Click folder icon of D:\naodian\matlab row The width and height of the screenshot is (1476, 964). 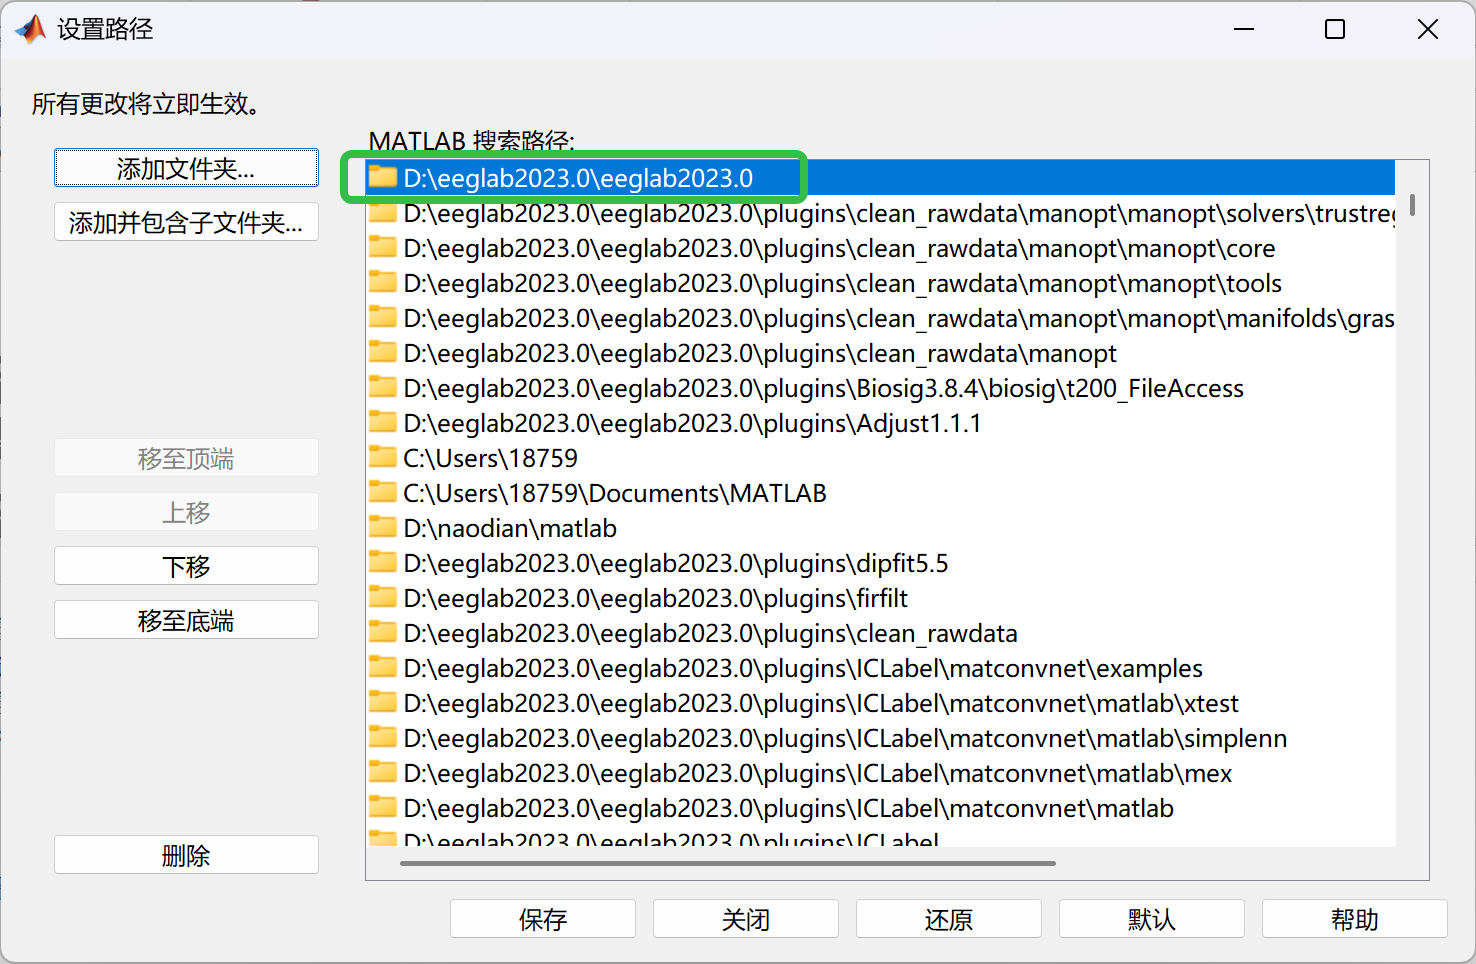coord(383,527)
